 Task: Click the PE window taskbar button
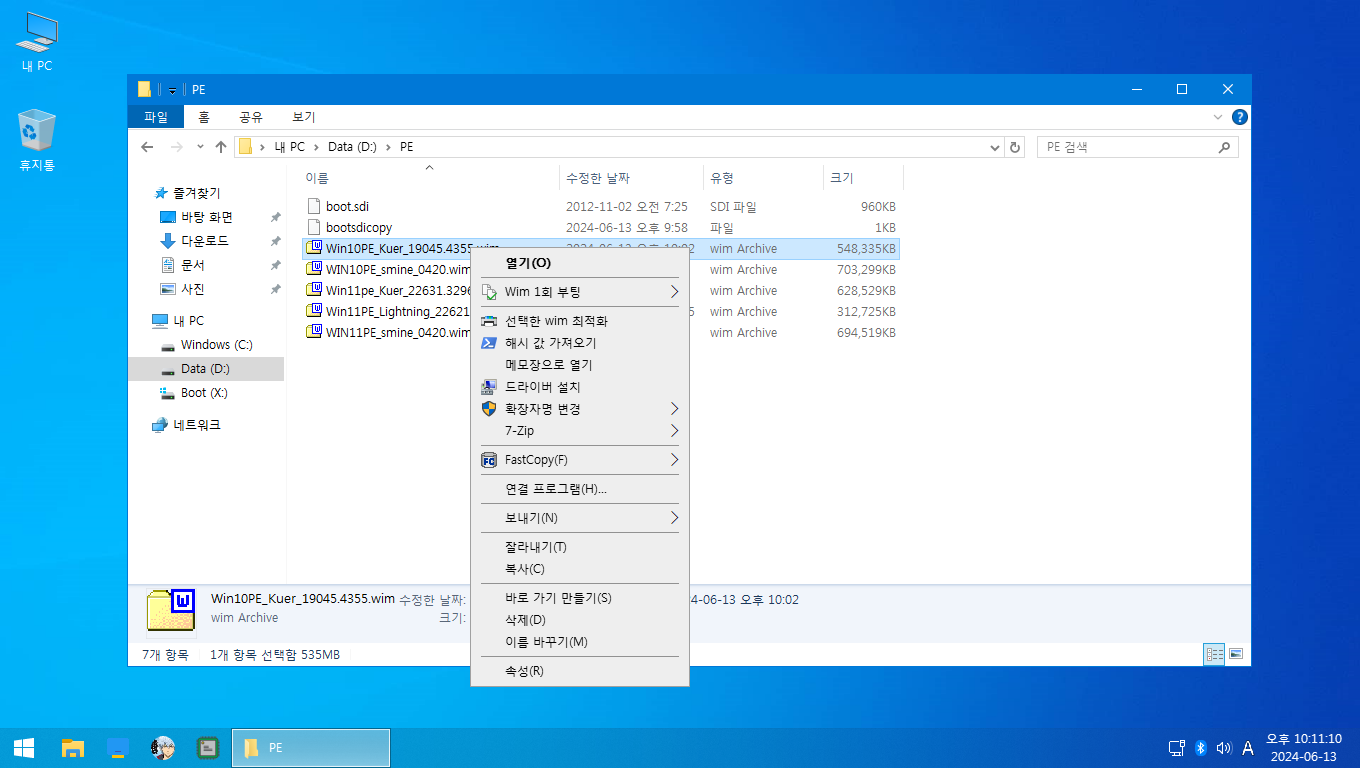[311, 747]
